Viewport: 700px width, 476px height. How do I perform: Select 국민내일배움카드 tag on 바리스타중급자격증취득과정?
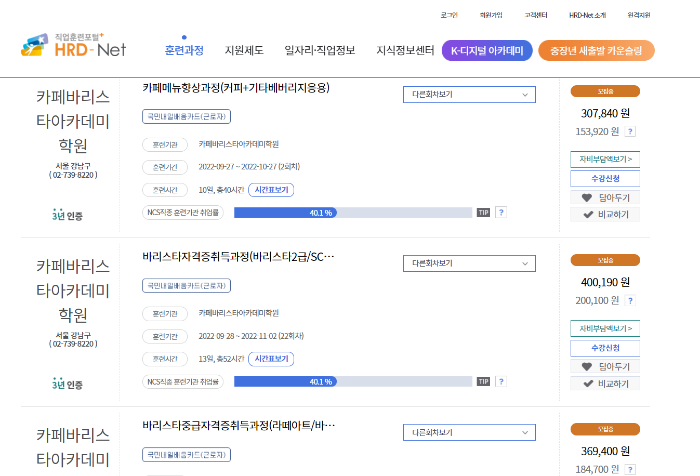tap(186, 455)
